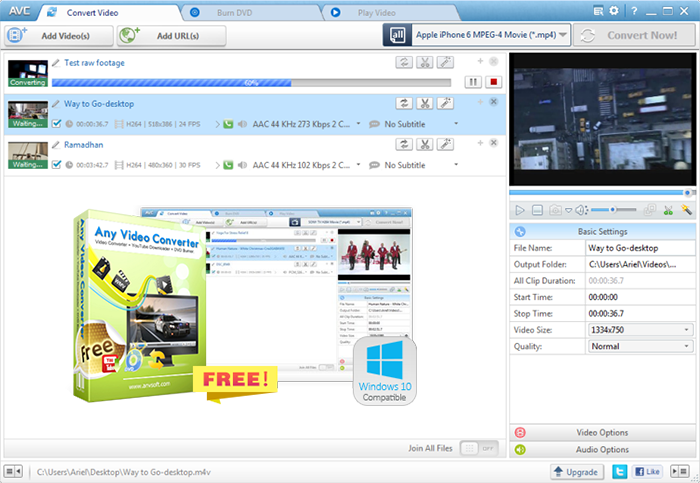Open the Video Size dropdown
Image resolution: width=700 pixels, height=483 pixels.
[640, 330]
